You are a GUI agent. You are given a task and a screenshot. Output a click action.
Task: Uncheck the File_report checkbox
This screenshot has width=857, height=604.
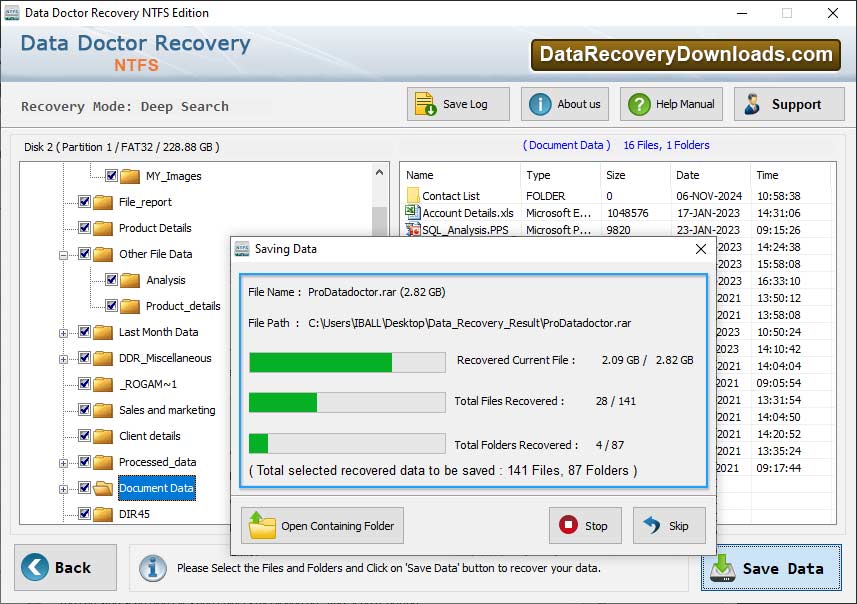(x=84, y=201)
